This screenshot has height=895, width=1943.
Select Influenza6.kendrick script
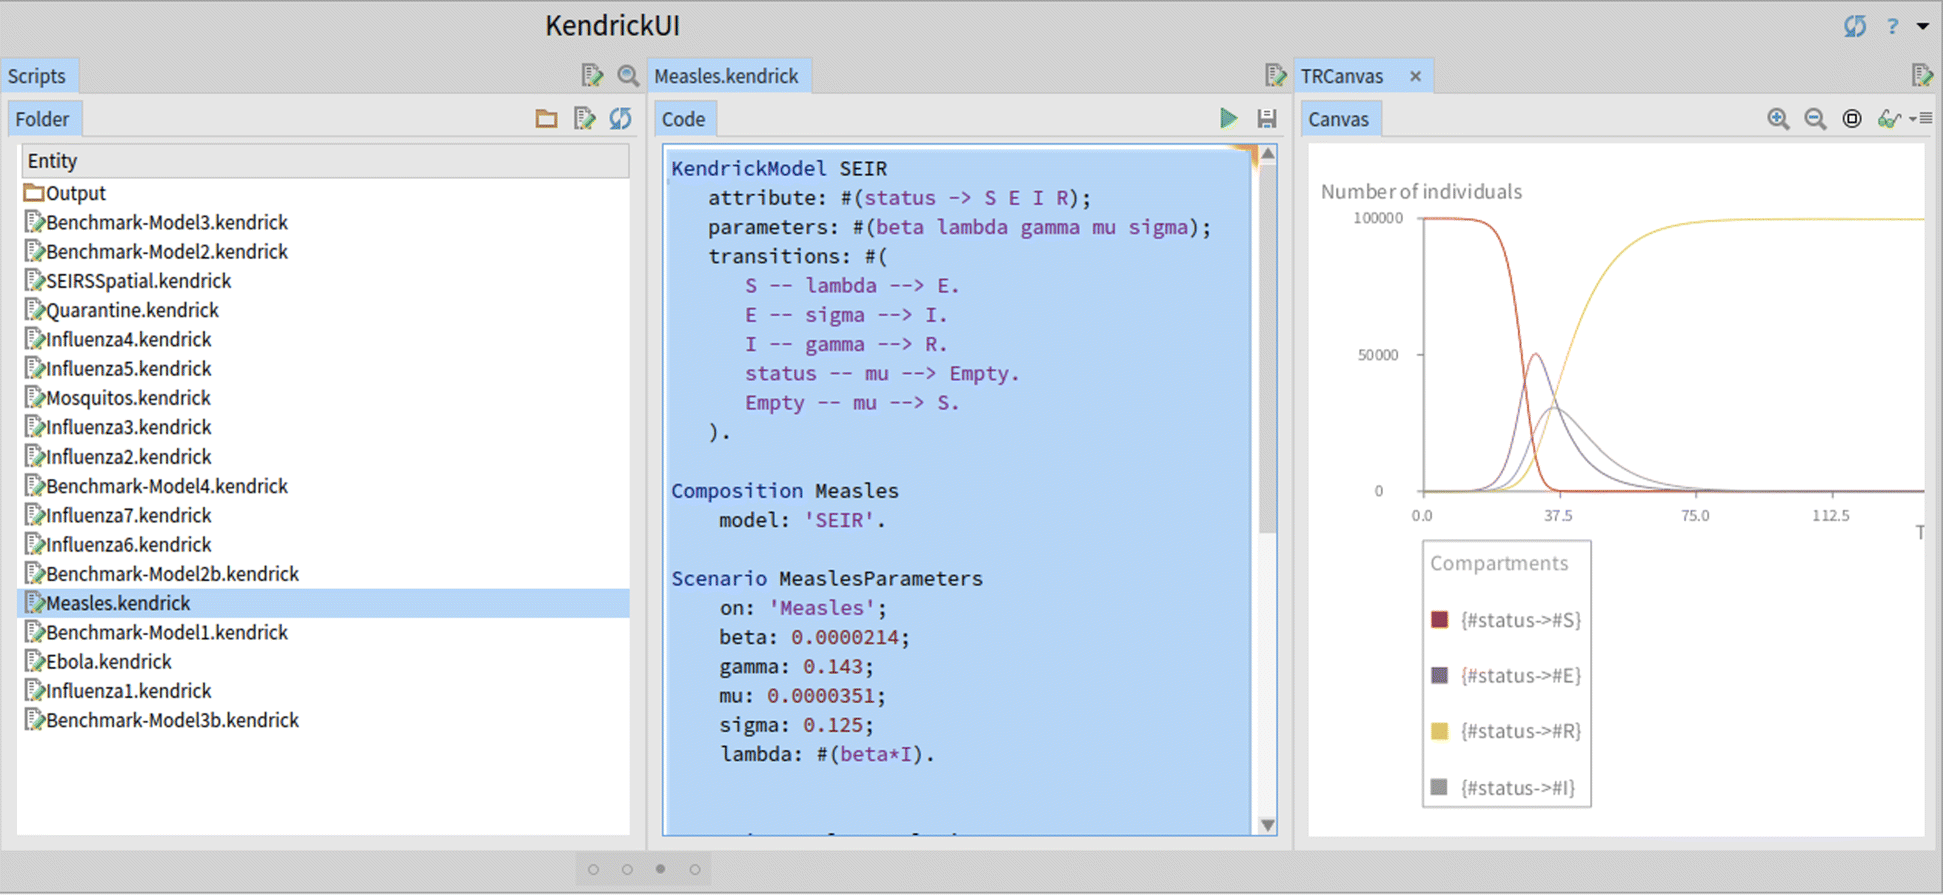118,545
